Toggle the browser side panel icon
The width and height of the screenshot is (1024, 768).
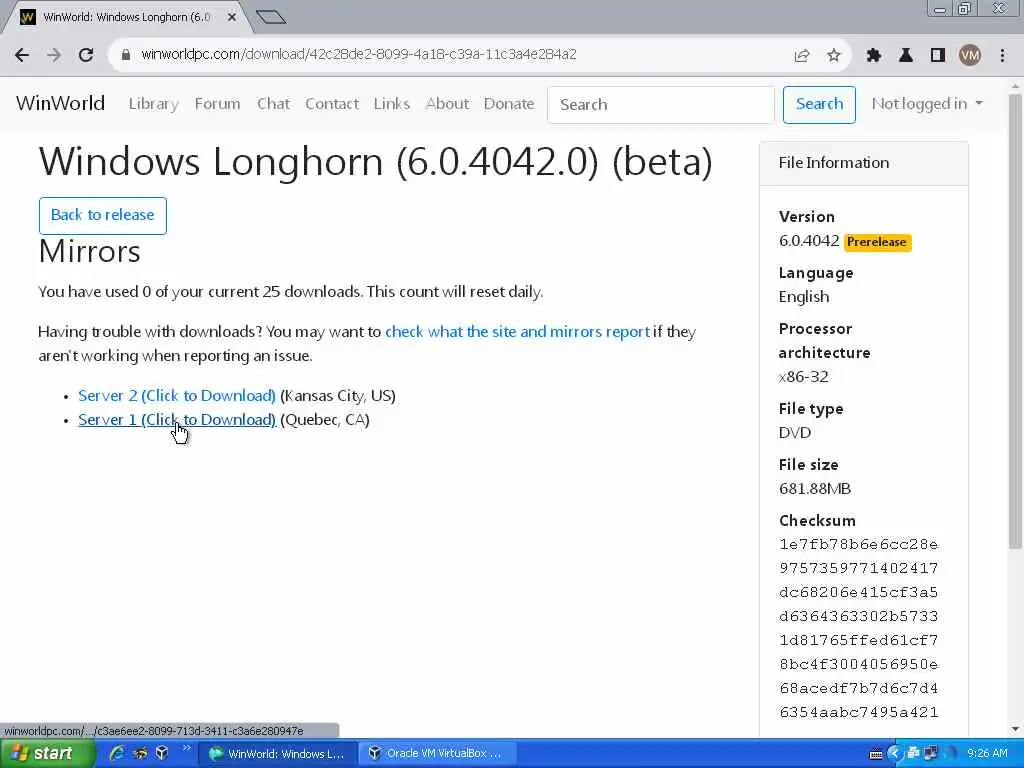(938, 56)
